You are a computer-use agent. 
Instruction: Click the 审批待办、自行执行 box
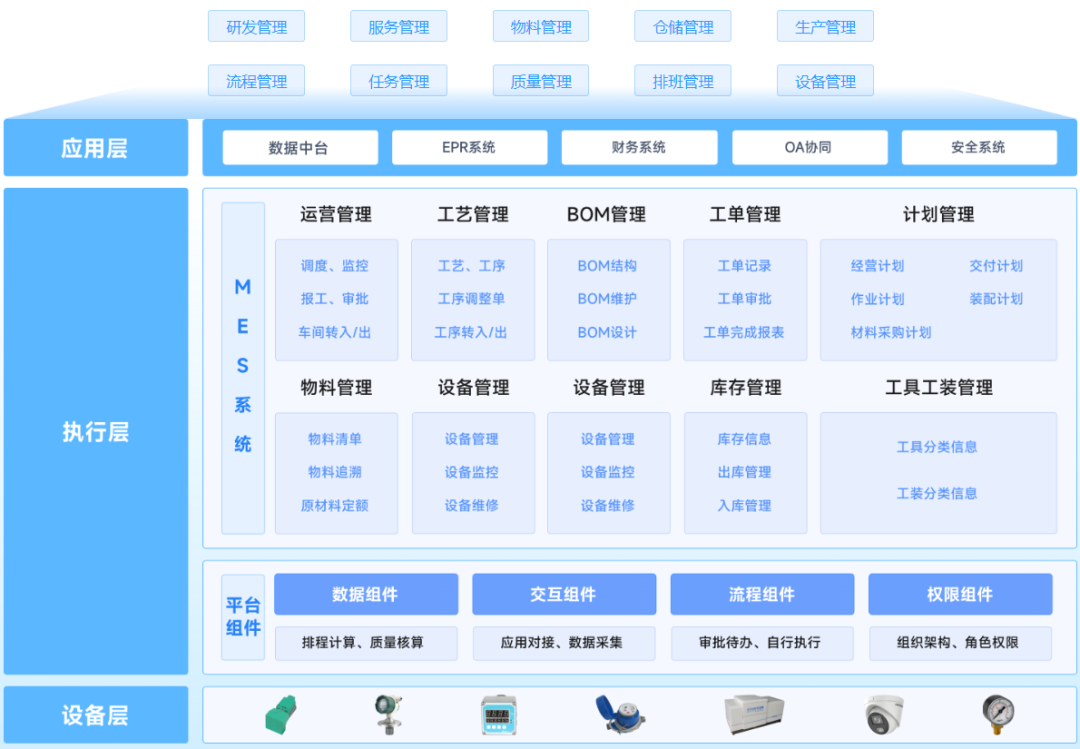click(x=761, y=643)
